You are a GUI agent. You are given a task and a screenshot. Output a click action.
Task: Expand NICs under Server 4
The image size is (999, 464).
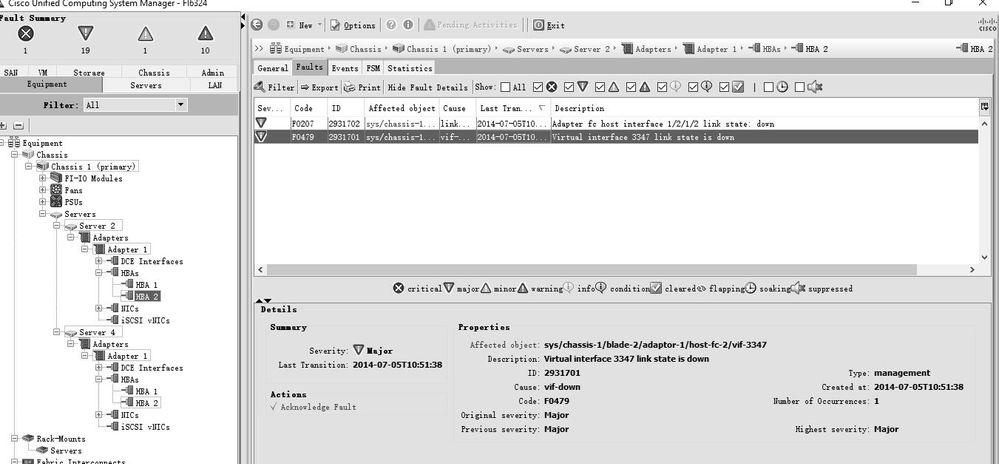99,415
